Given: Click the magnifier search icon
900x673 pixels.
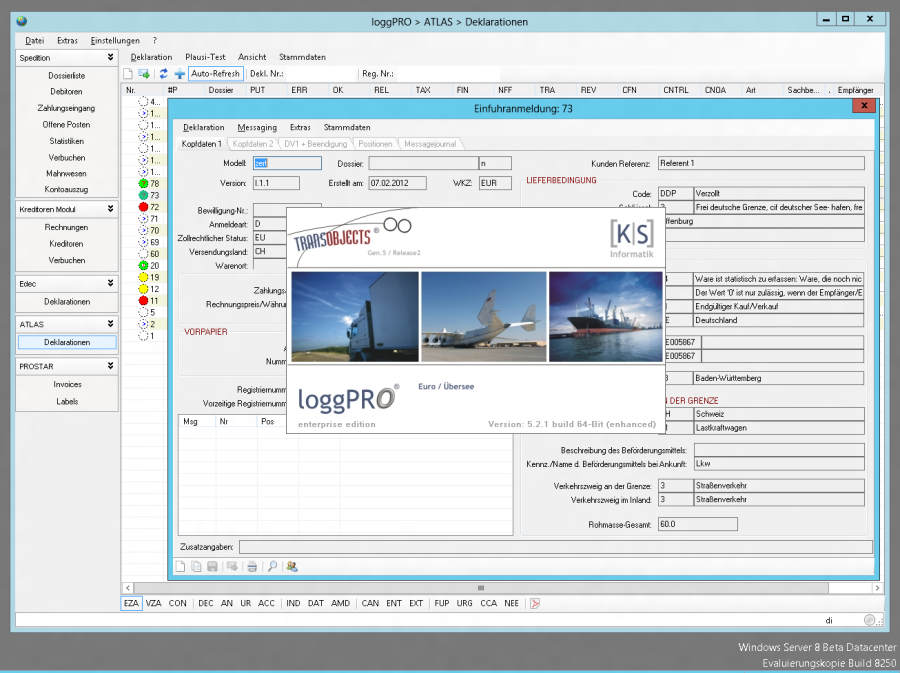Looking at the screenshot, I should click(x=273, y=566).
